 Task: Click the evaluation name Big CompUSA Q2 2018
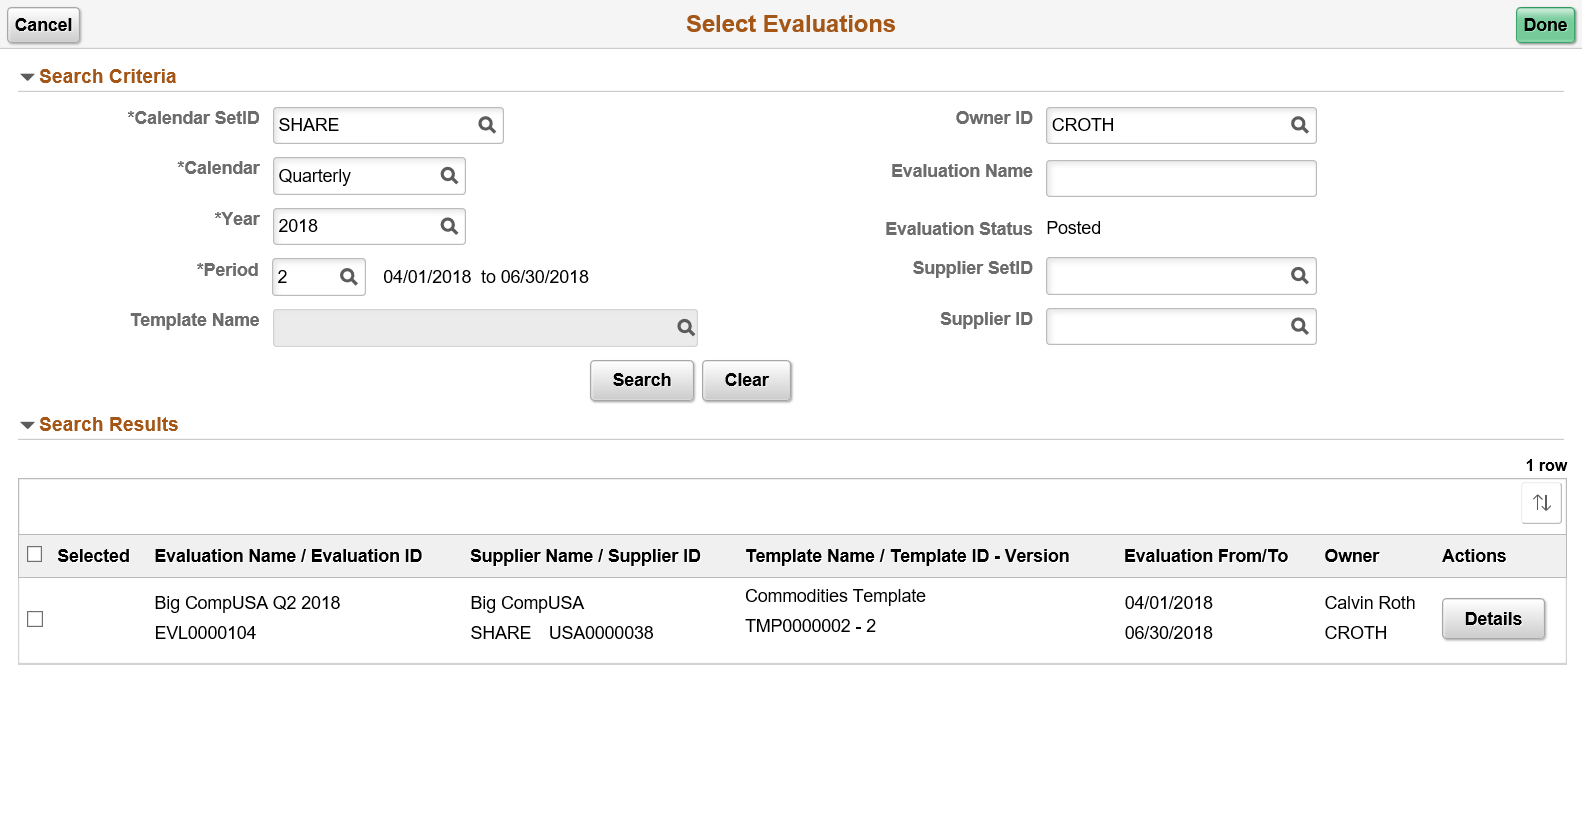tap(247, 603)
